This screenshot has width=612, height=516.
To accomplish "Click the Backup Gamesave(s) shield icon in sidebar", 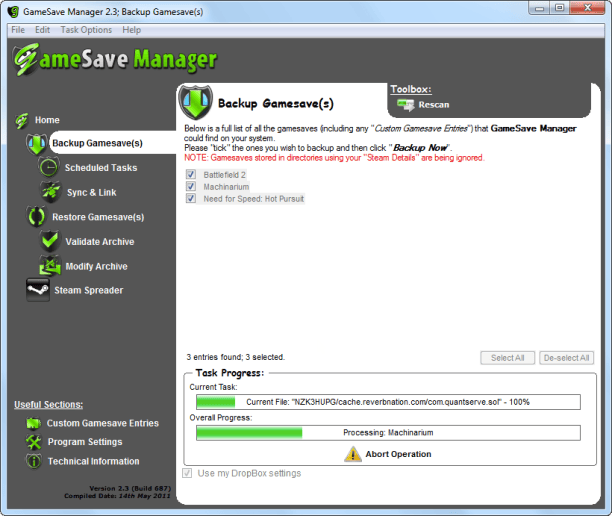I will tap(37, 144).
